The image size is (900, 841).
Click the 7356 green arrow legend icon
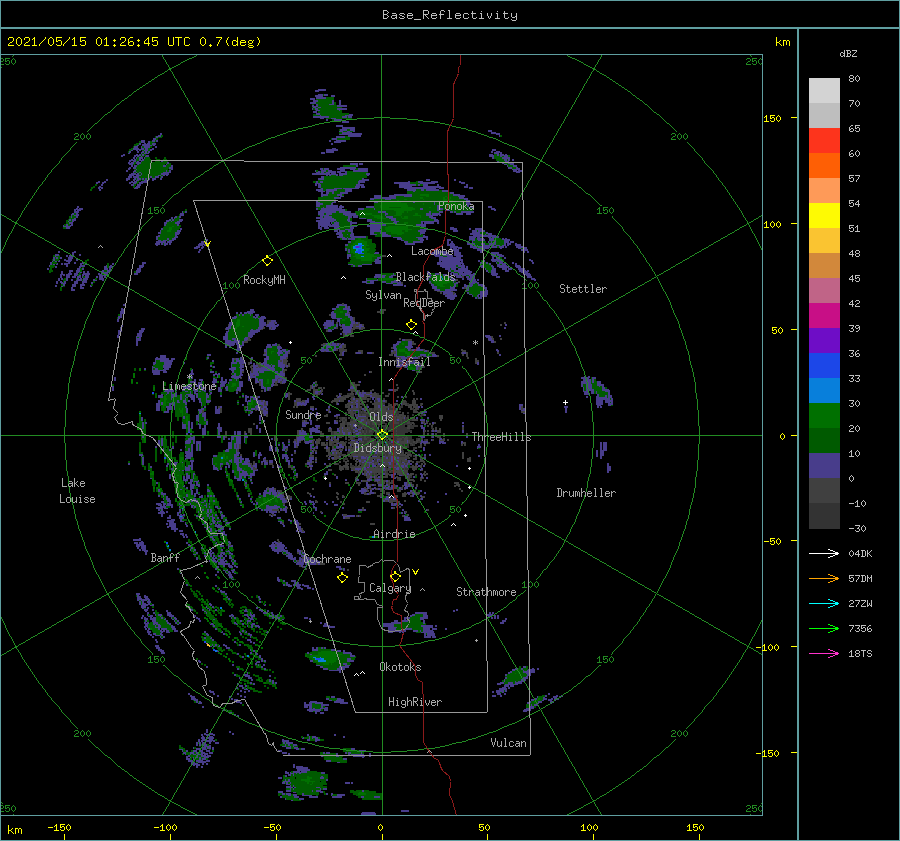point(824,629)
